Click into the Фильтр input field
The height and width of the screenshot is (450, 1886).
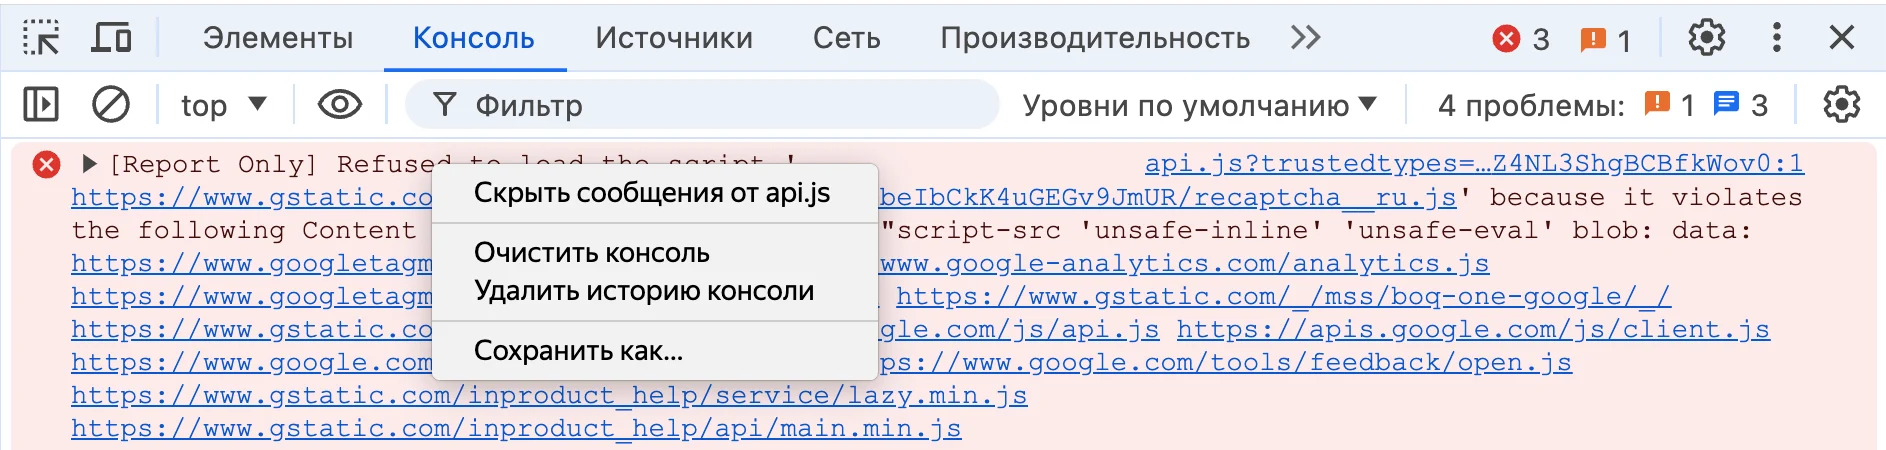tap(702, 105)
